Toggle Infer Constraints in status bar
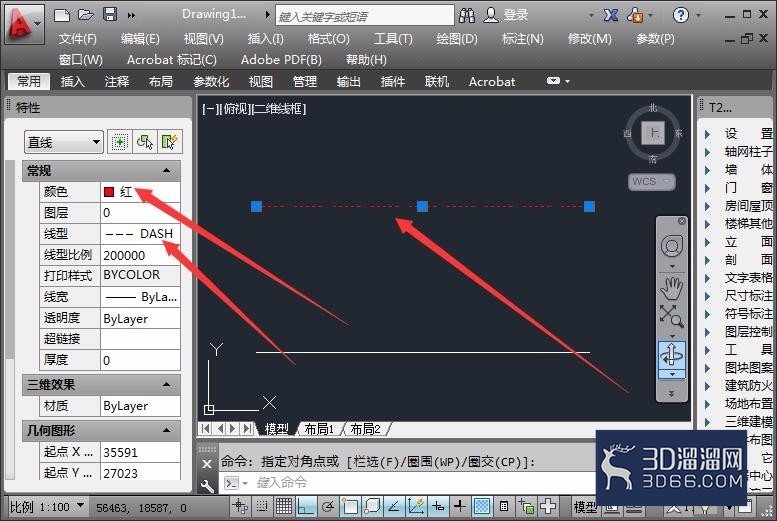Image resolution: width=777 pixels, height=521 pixels. tap(240, 506)
